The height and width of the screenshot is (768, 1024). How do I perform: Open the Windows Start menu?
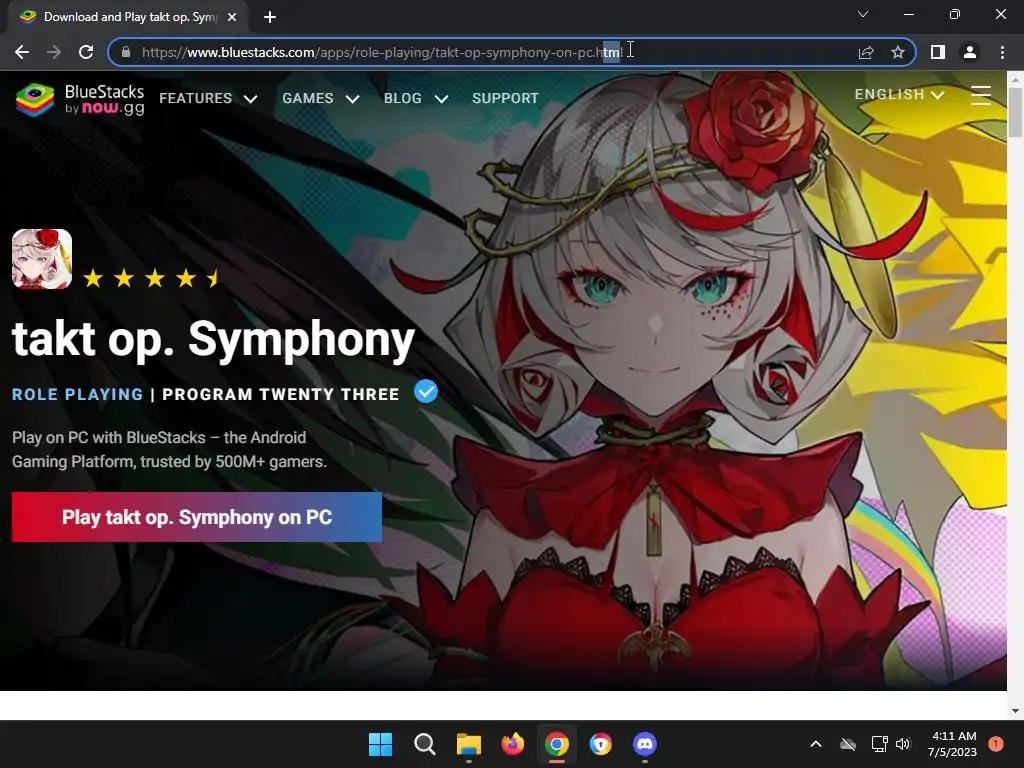[x=380, y=744]
